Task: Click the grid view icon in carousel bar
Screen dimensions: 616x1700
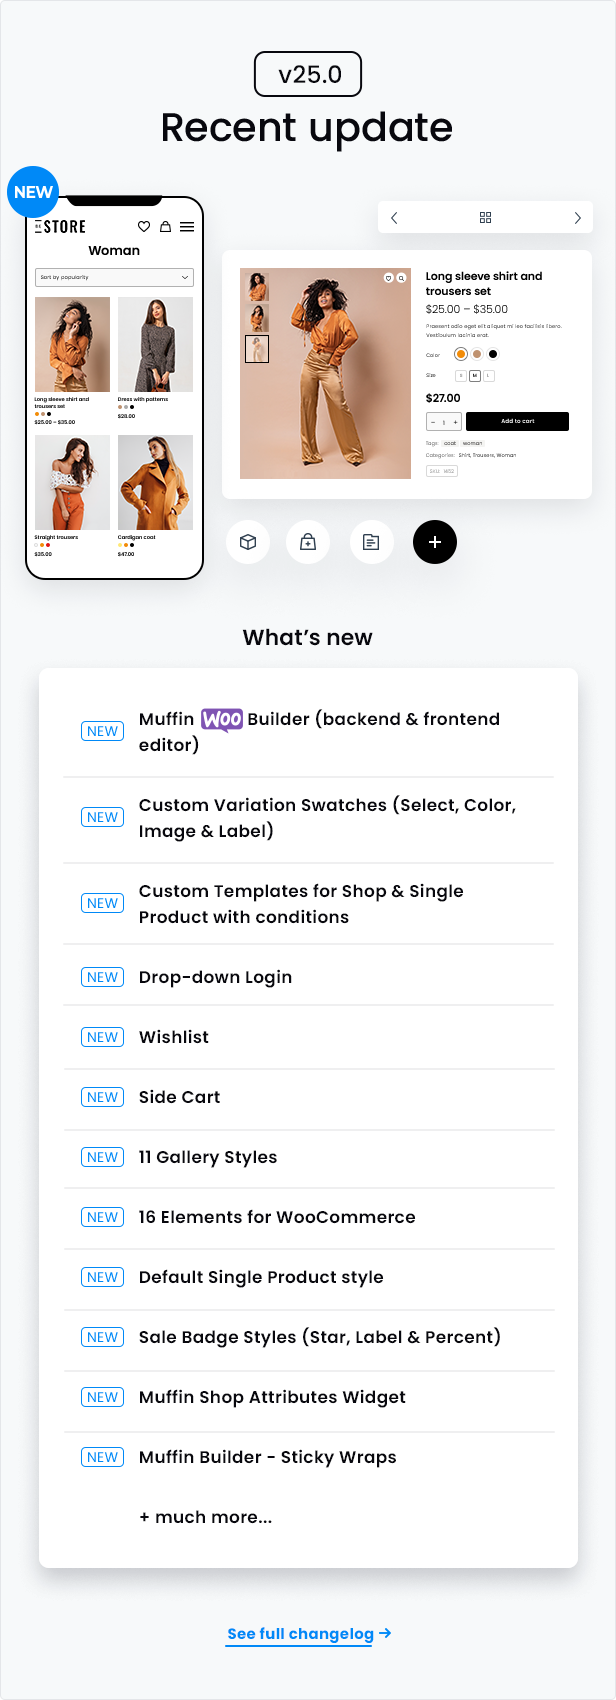Action: pyautogui.click(x=485, y=217)
